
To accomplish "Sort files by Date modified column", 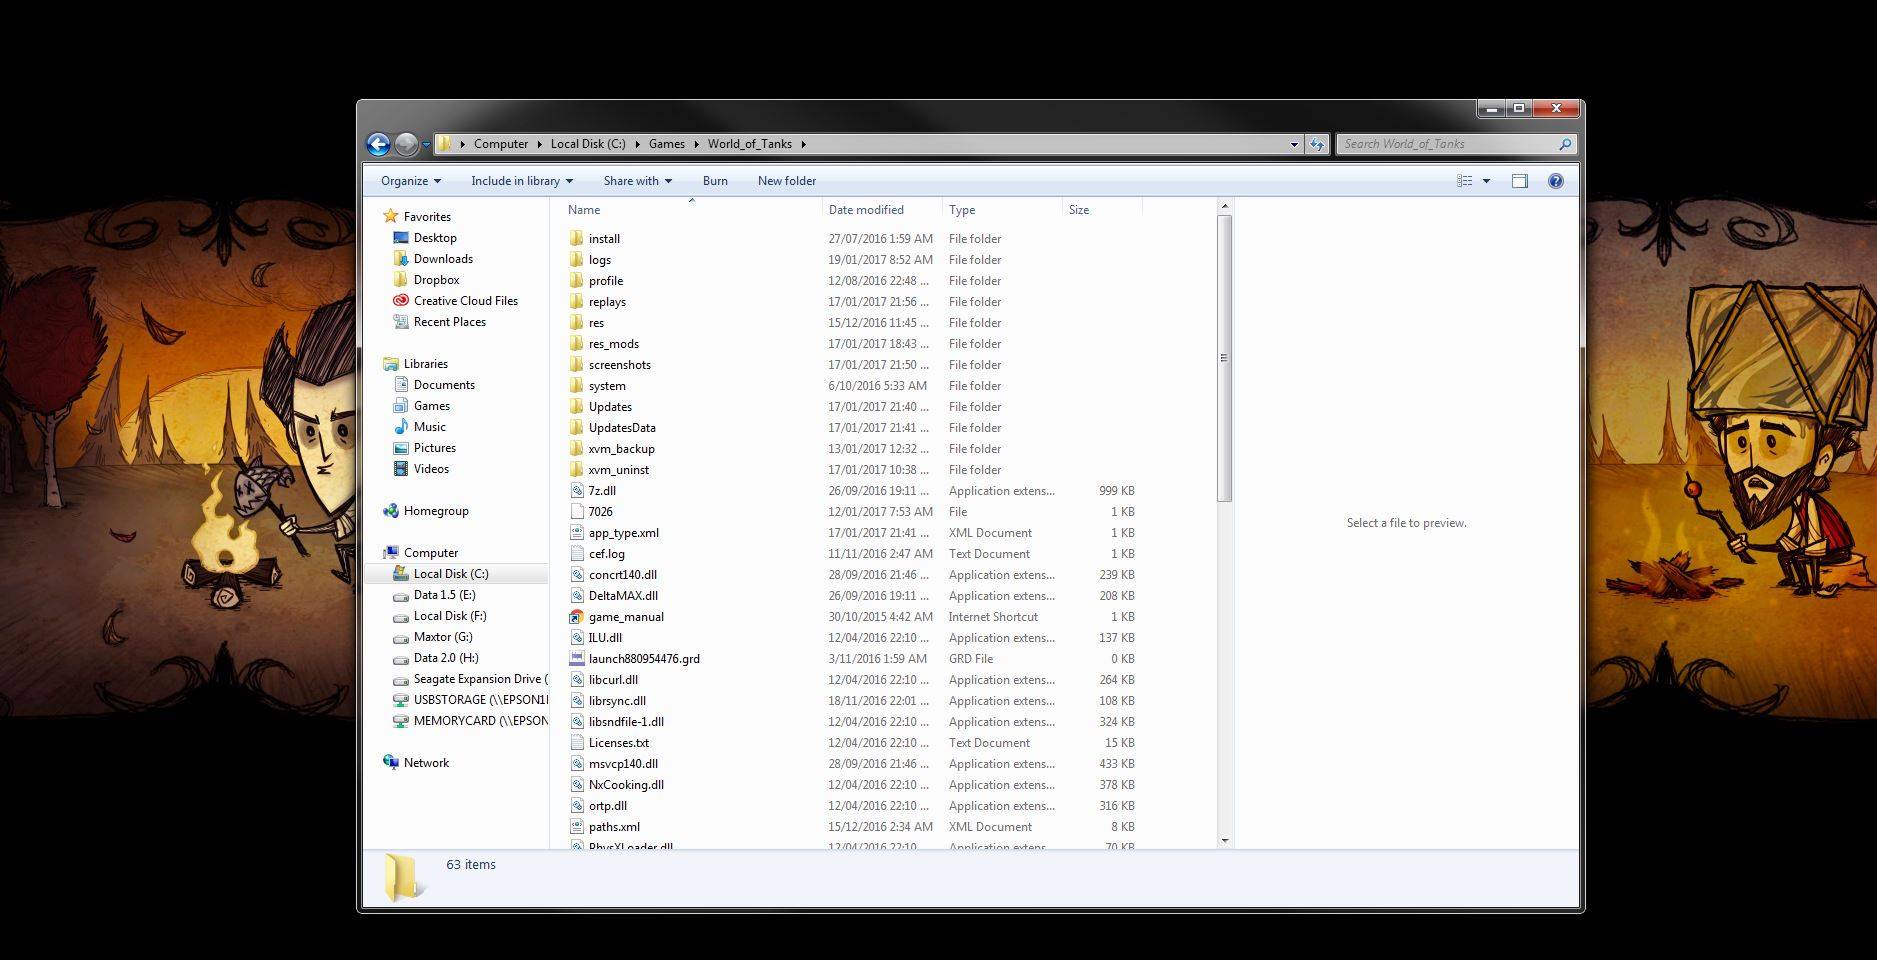I will pos(866,210).
